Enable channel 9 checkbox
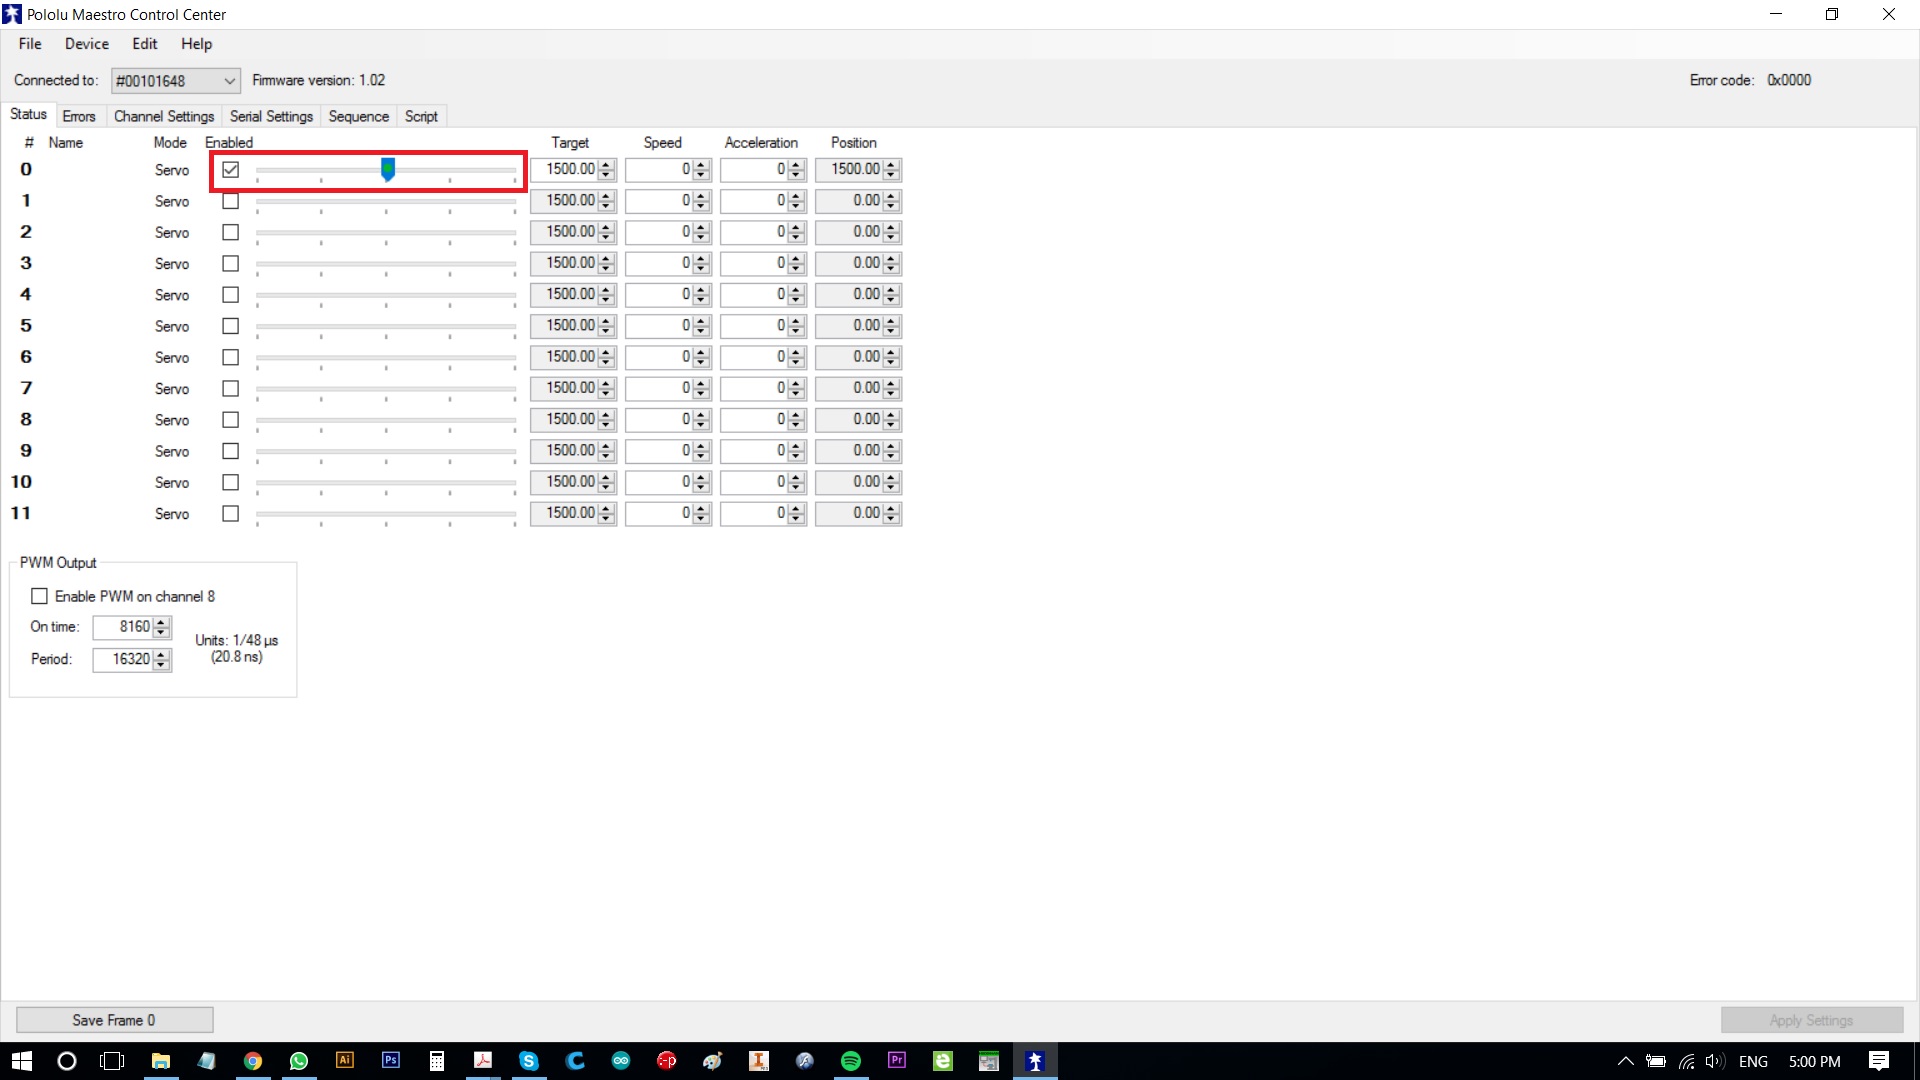The image size is (1920, 1080). click(231, 451)
